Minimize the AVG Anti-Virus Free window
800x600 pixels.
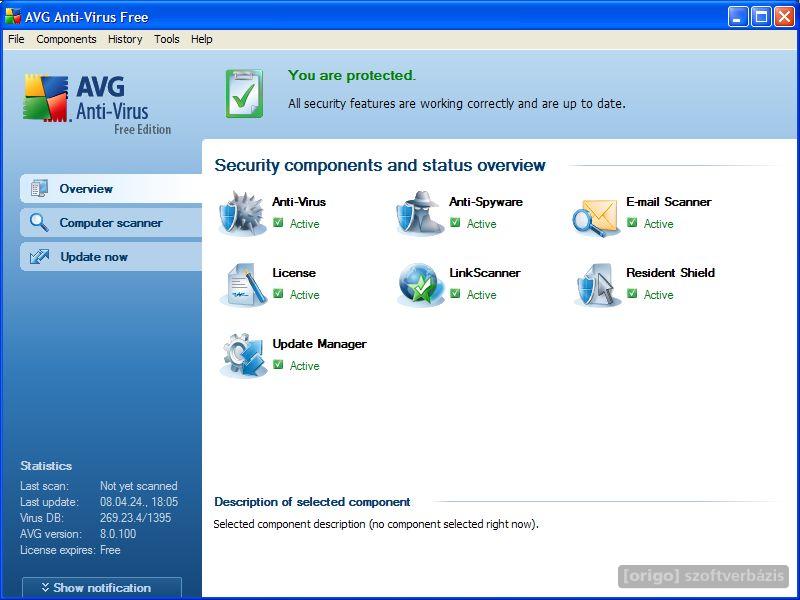click(737, 17)
